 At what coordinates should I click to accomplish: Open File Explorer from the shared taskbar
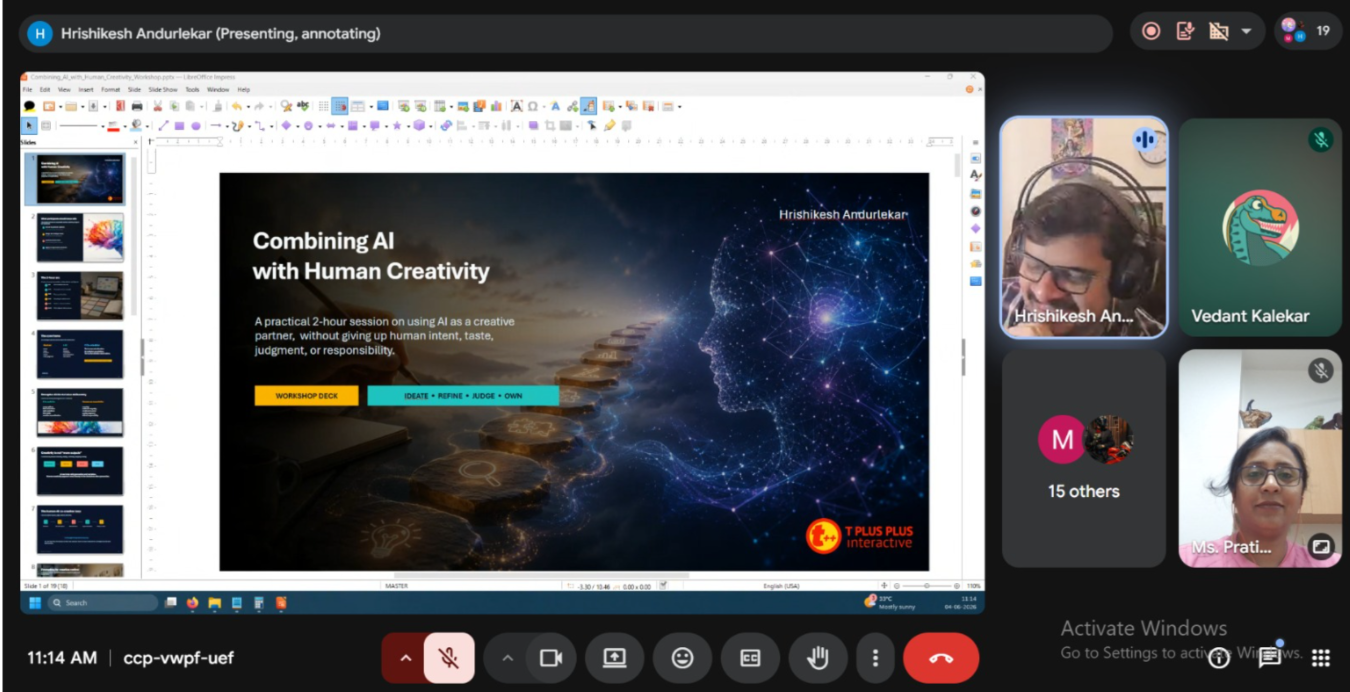click(x=214, y=603)
